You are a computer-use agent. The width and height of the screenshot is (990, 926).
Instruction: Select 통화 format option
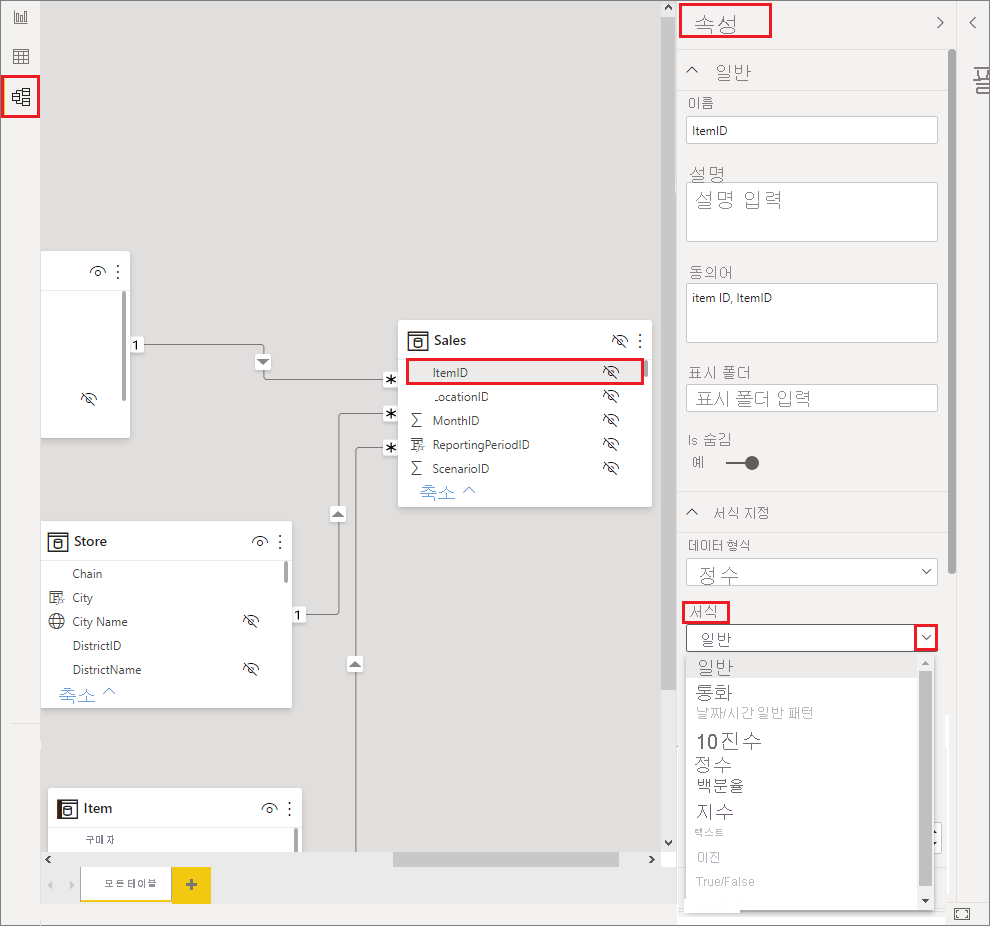pyautogui.click(x=713, y=692)
